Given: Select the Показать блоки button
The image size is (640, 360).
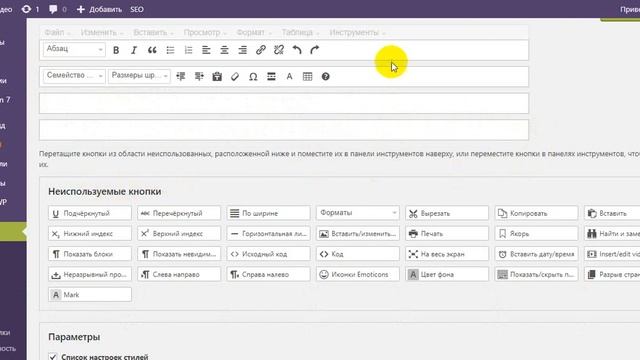Looking at the screenshot, I should pyautogui.click(x=90, y=254).
